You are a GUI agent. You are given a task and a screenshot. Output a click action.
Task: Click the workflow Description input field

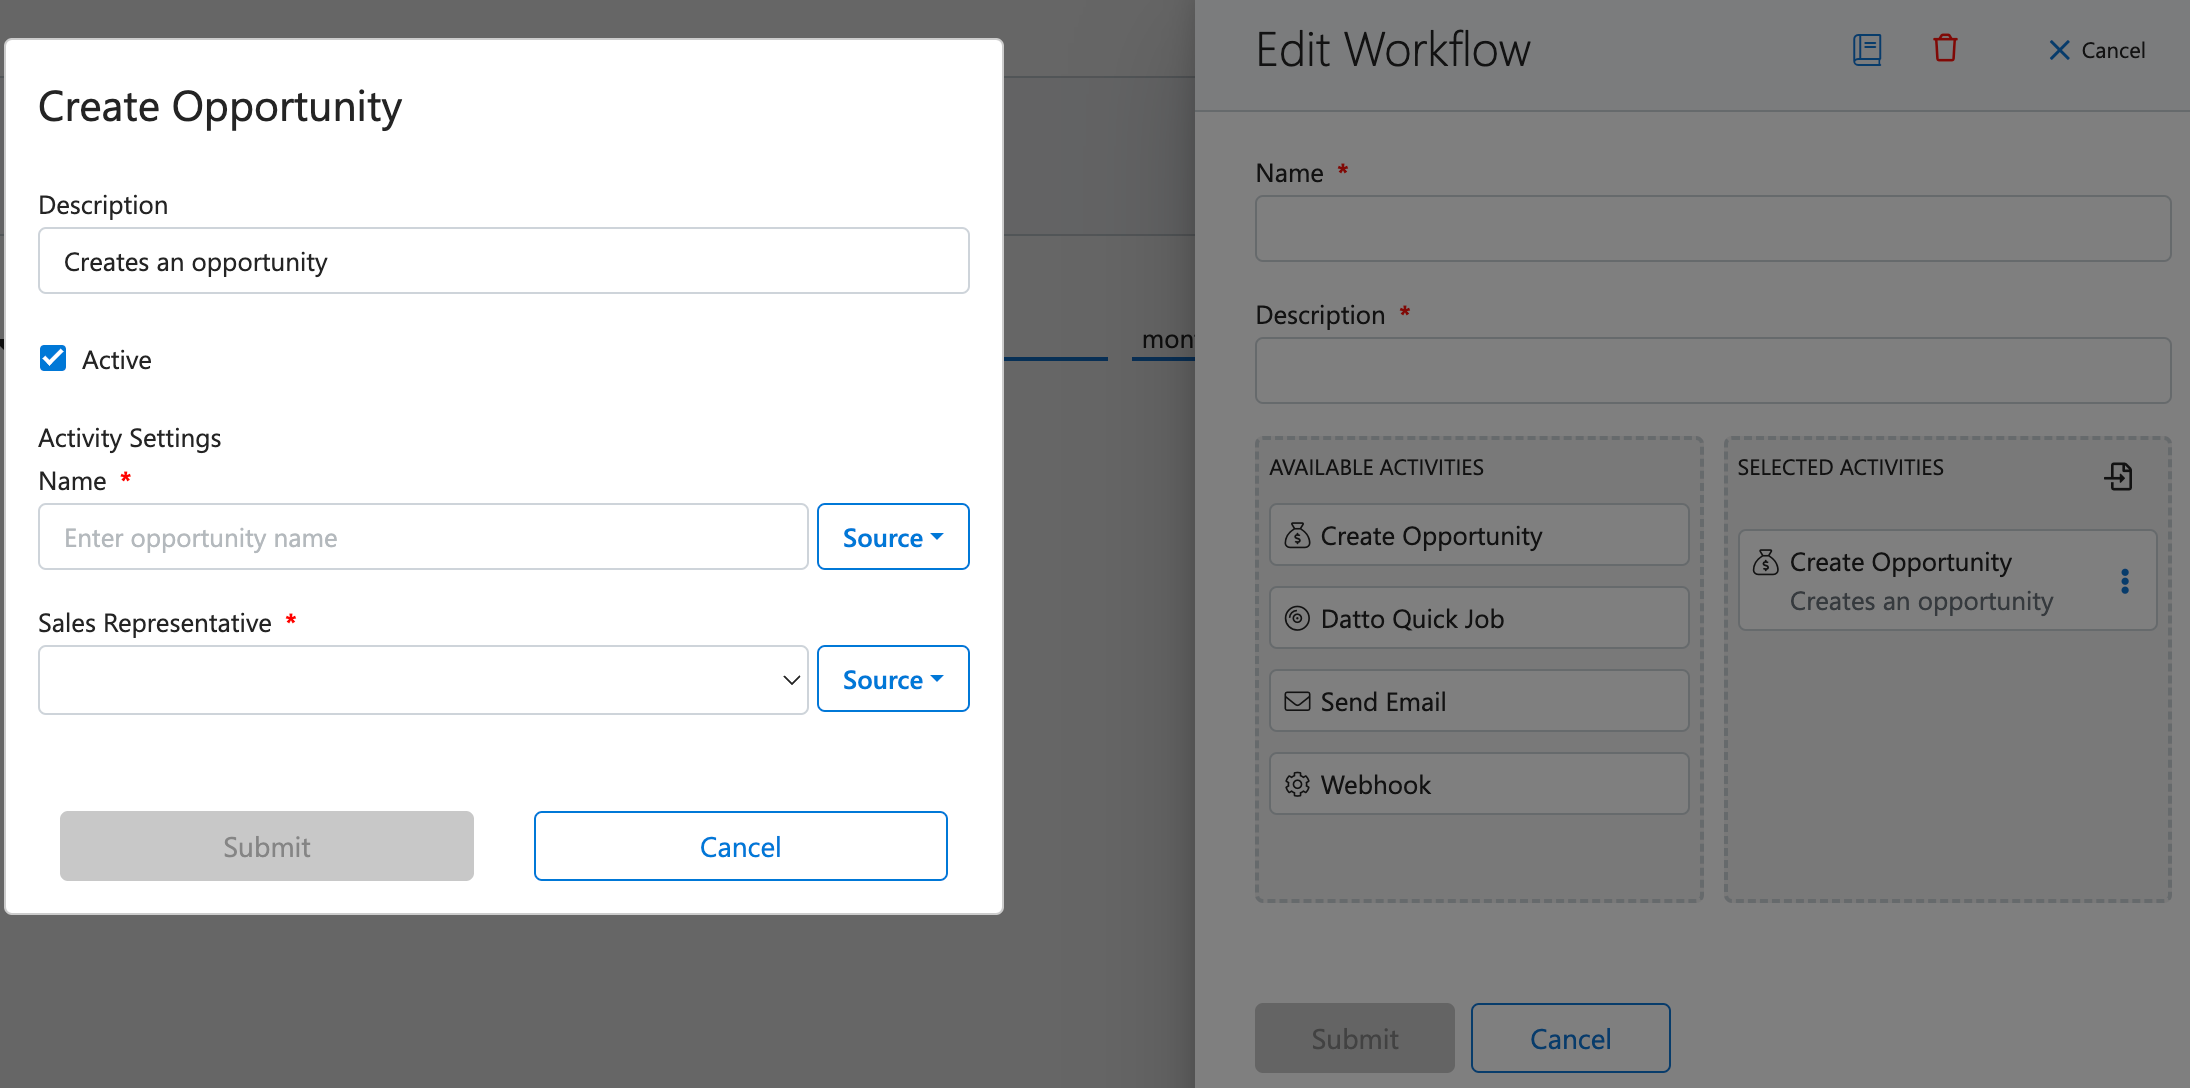[1713, 371]
